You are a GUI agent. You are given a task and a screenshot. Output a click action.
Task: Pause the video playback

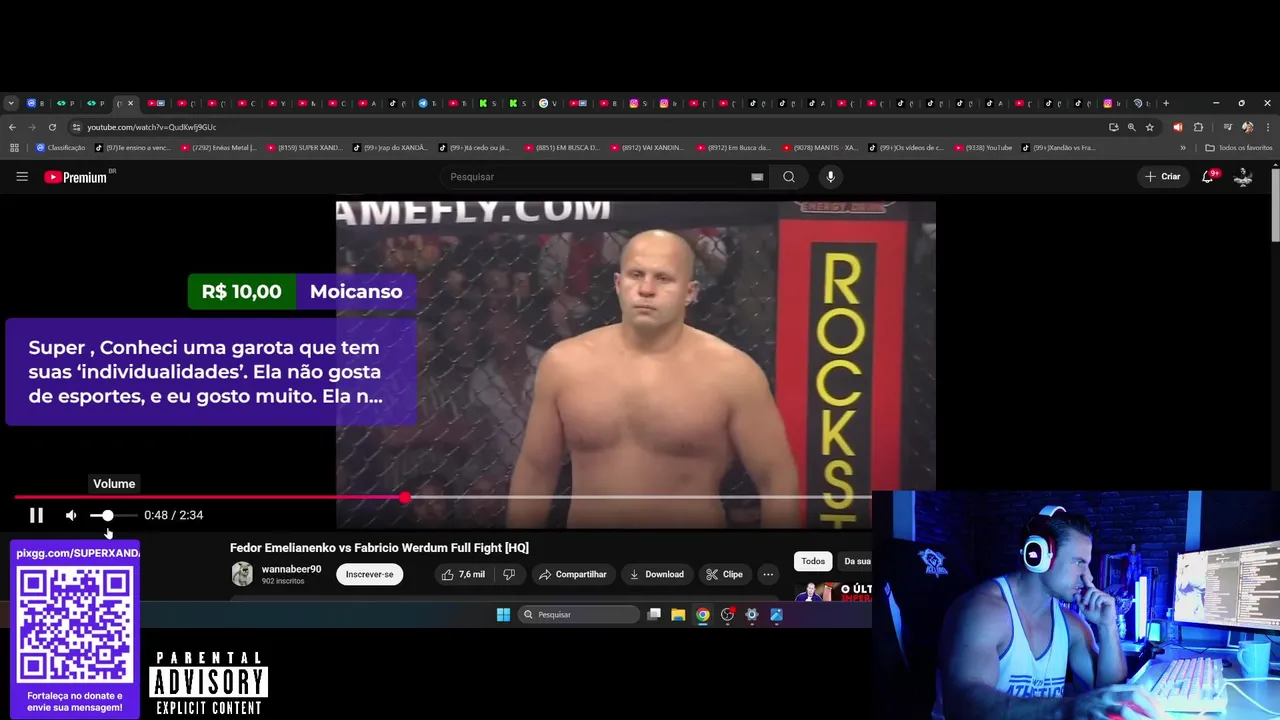[x=36, y=515]
